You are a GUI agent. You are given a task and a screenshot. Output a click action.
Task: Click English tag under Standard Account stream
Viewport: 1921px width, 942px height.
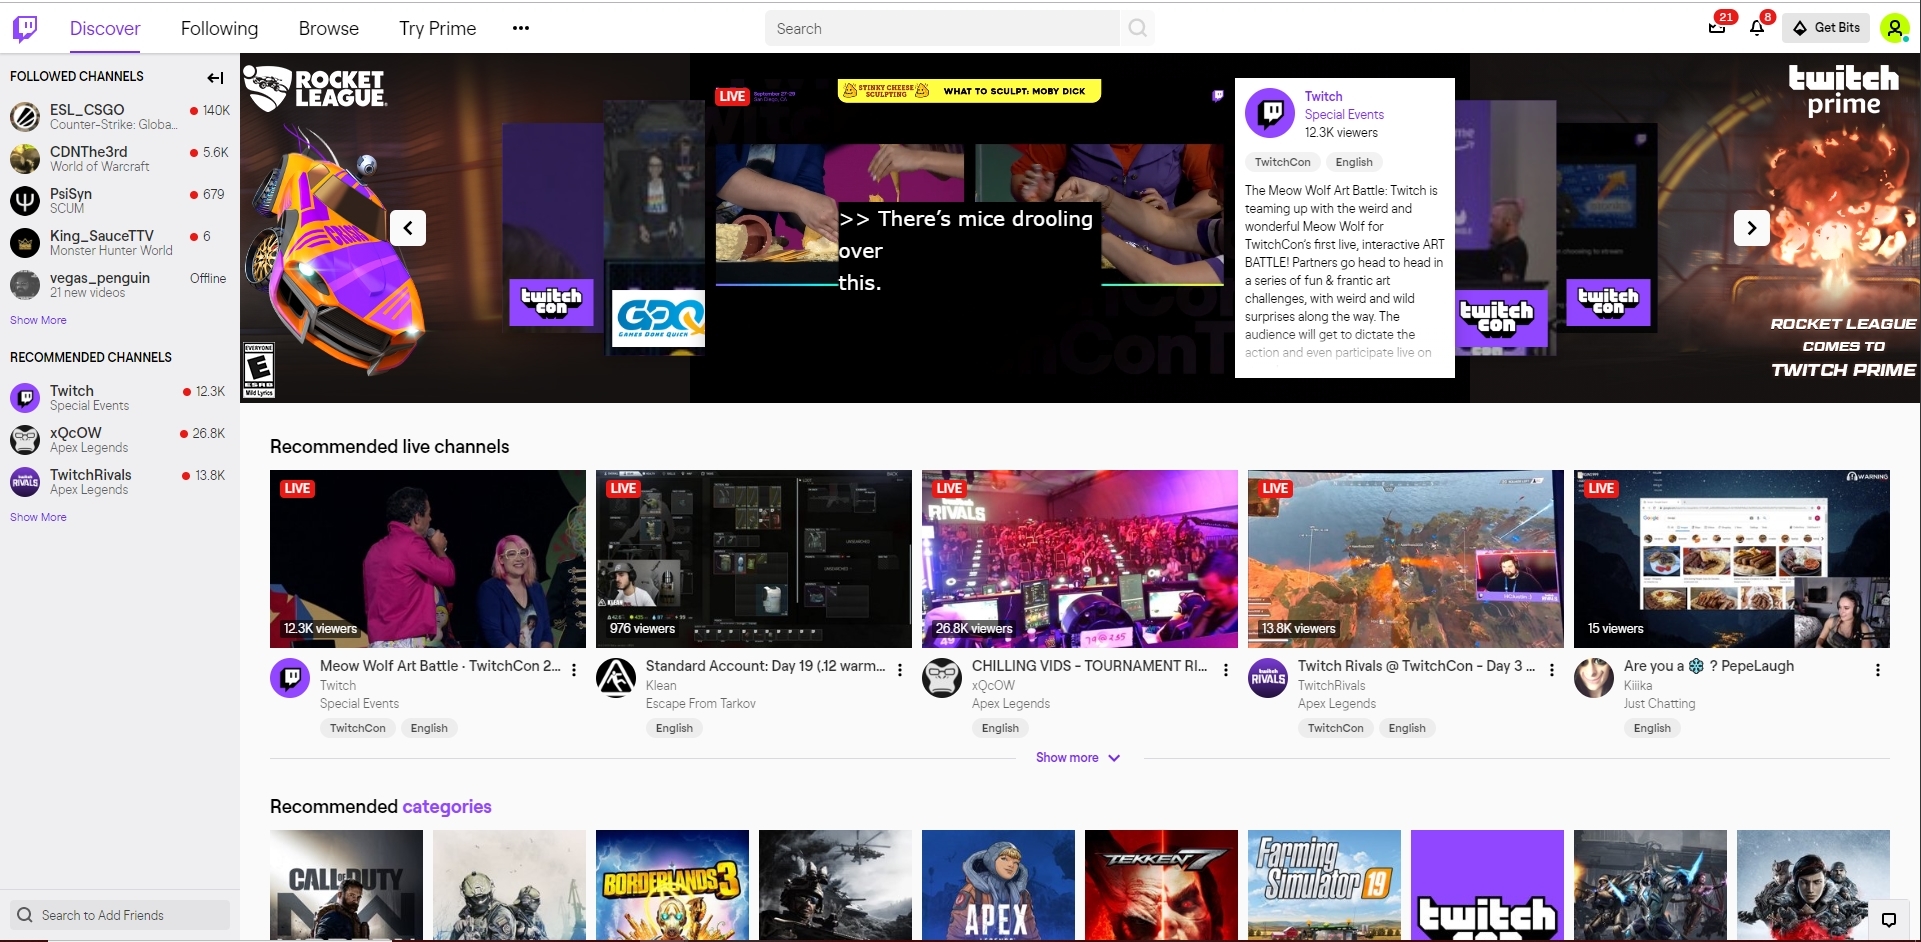674,728
